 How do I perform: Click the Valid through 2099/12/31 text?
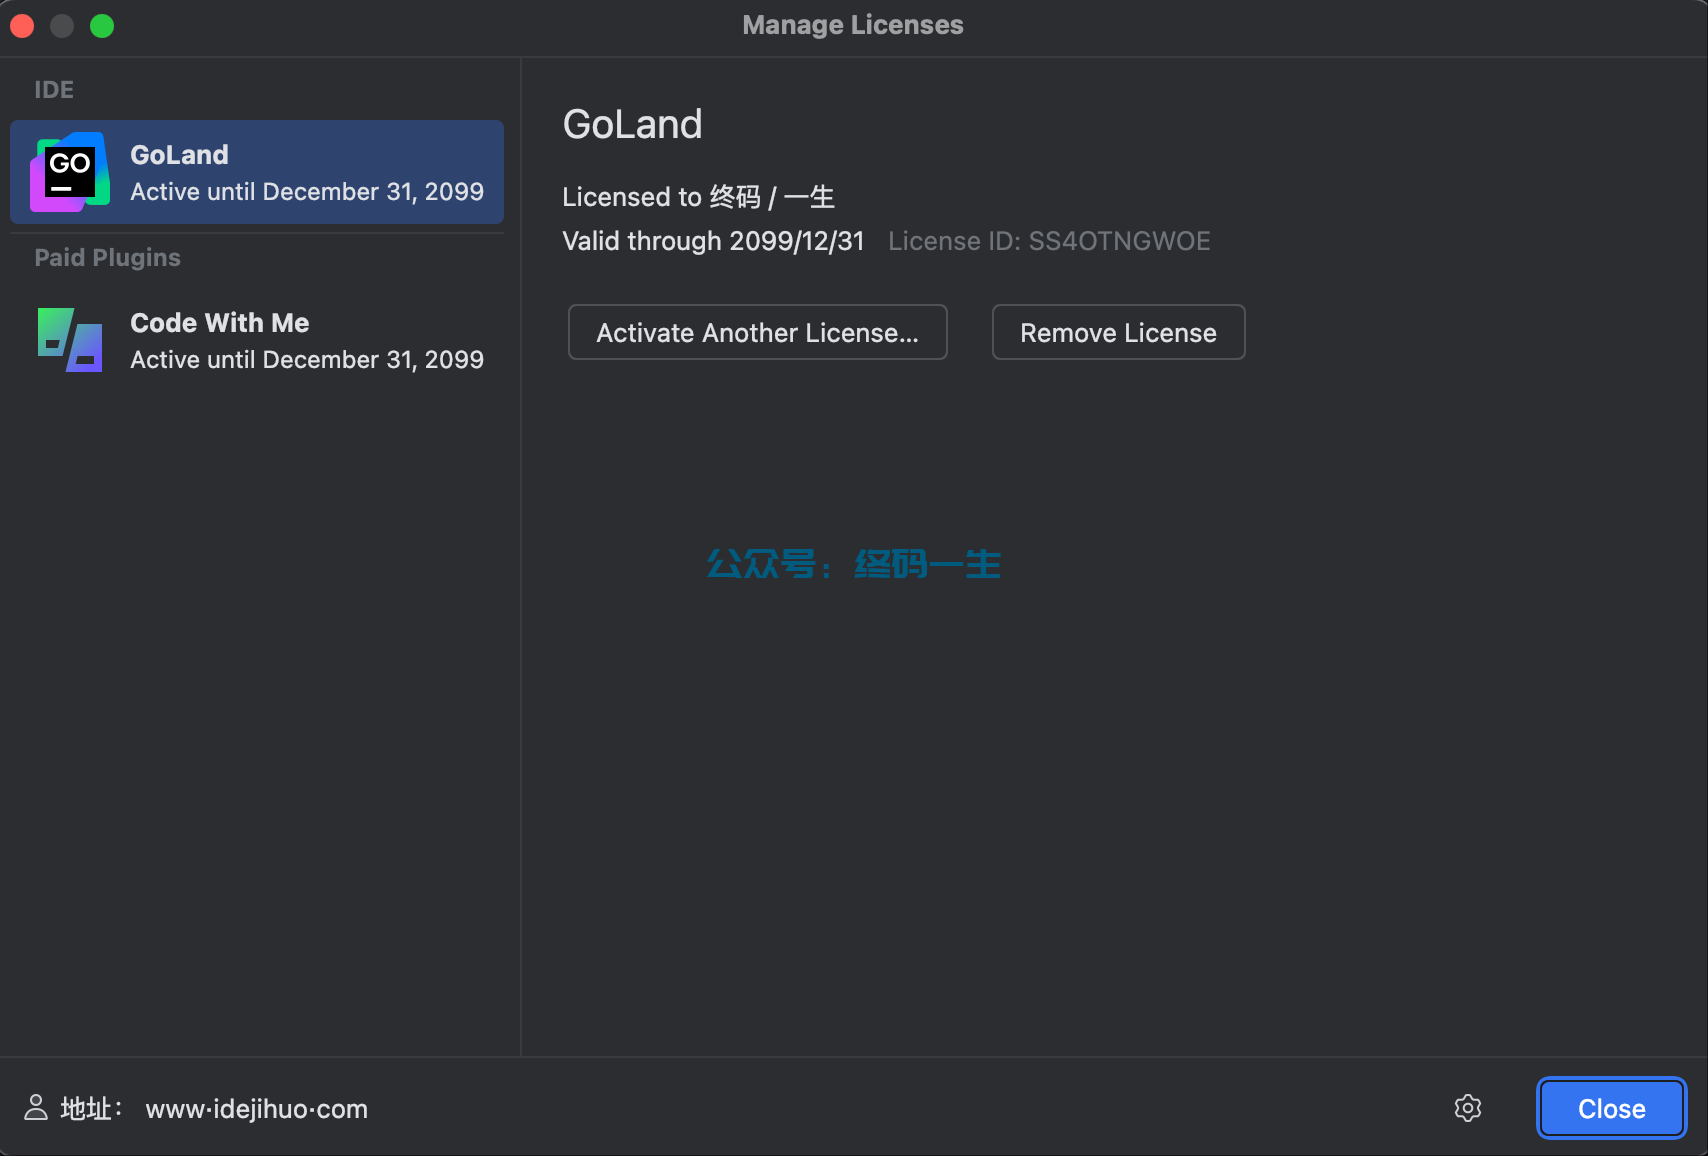pos(713,241)
